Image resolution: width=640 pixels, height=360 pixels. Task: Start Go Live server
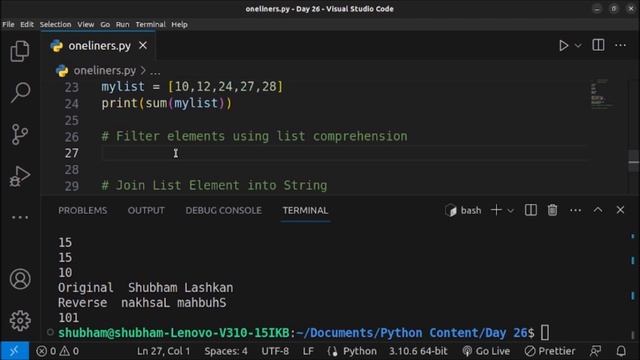click(486, 351)
